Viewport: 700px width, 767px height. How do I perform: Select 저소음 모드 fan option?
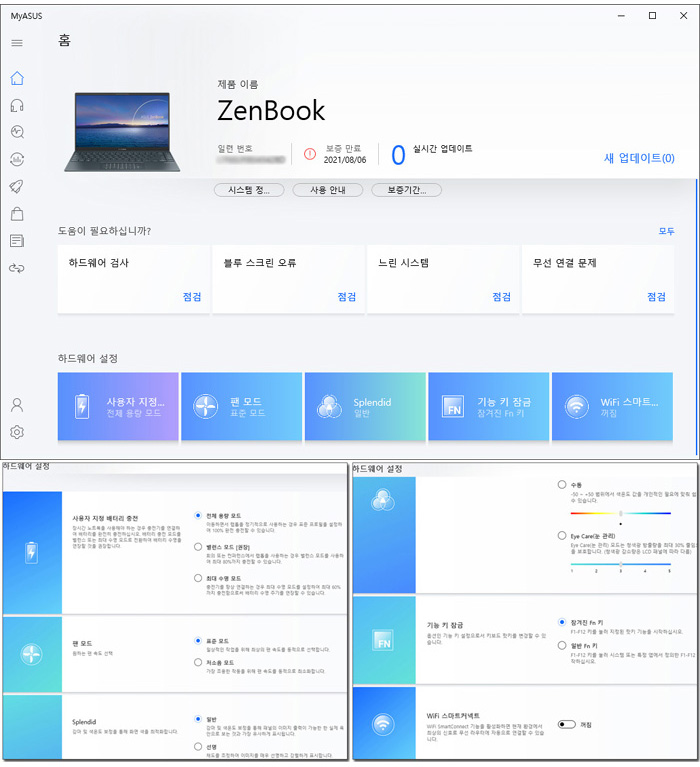pyautogui.click(x=198, y=662)
